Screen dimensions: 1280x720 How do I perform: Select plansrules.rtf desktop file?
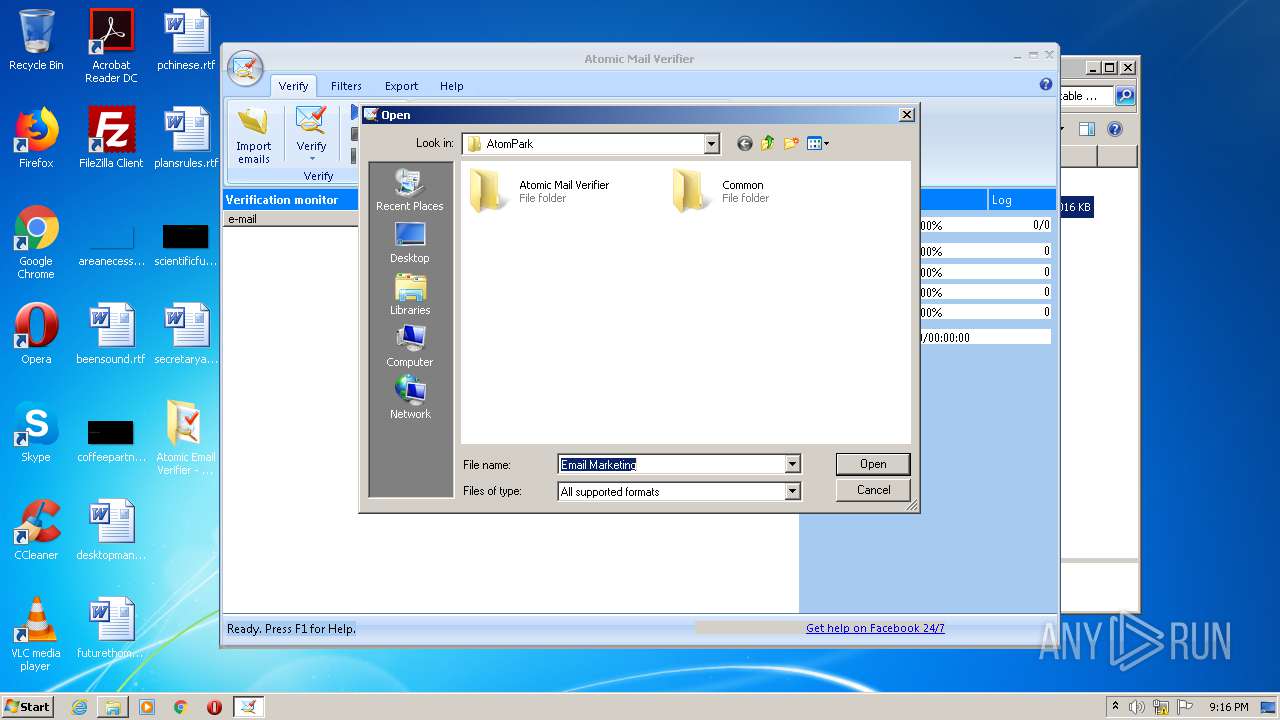coord(186,138)
